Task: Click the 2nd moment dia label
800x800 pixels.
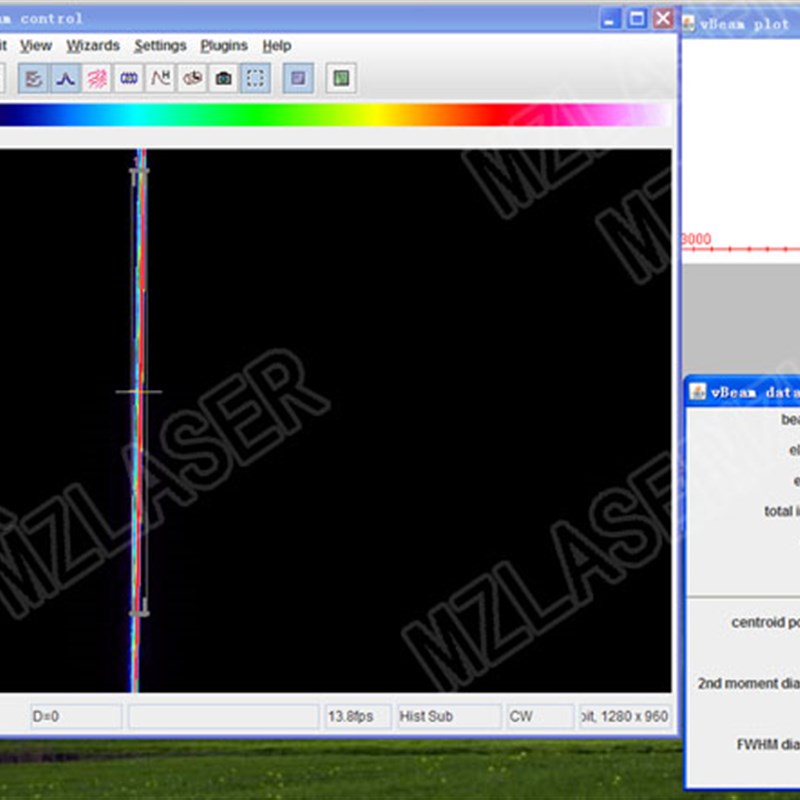Action: click(x=748, y=684)
